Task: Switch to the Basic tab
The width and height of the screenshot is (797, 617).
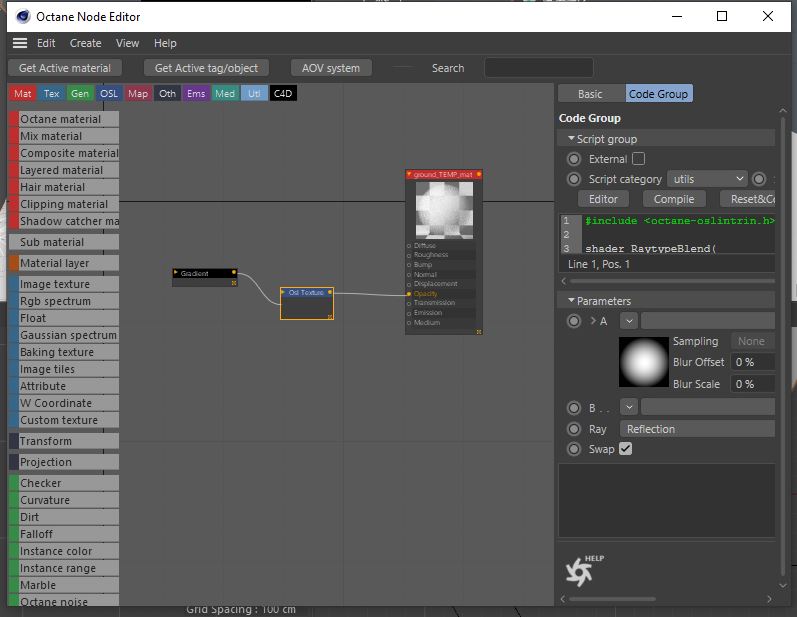Action: tap(590, 94)
